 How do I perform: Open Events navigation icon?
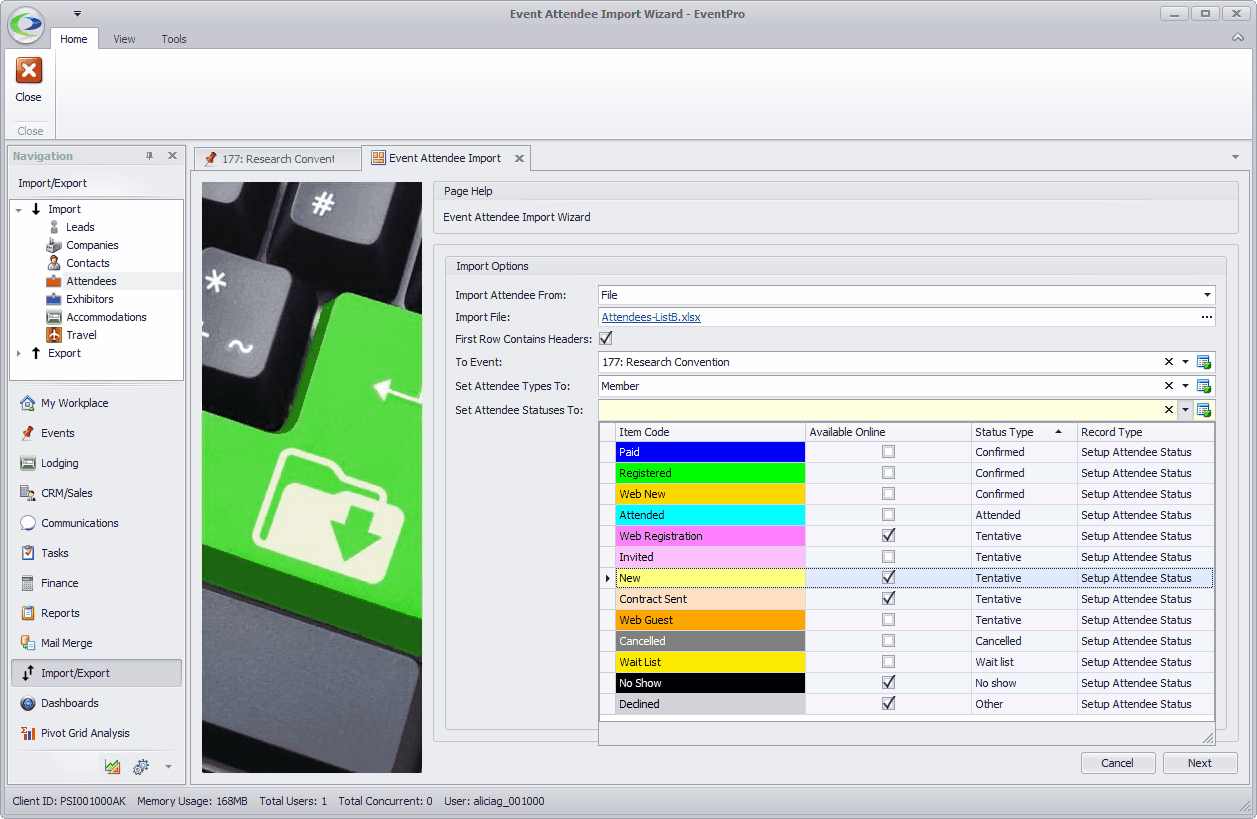28,433
